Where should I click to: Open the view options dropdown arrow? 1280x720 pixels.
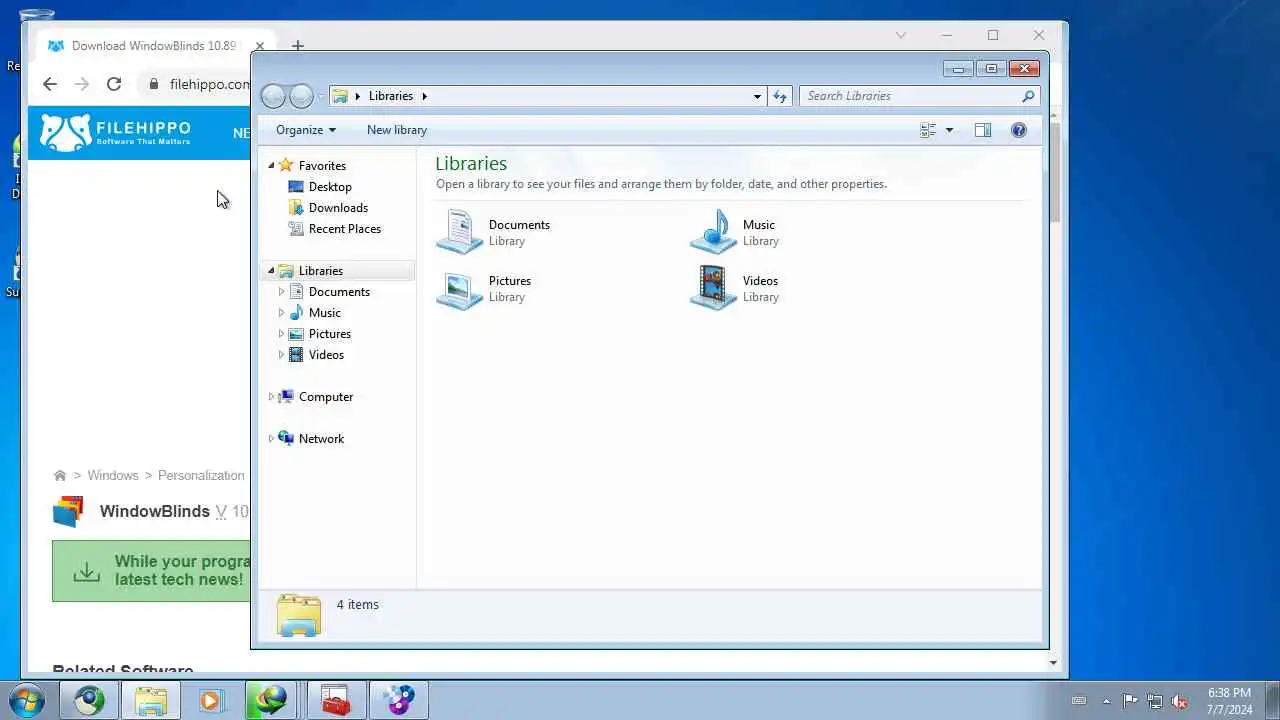(x=949, y=130)
